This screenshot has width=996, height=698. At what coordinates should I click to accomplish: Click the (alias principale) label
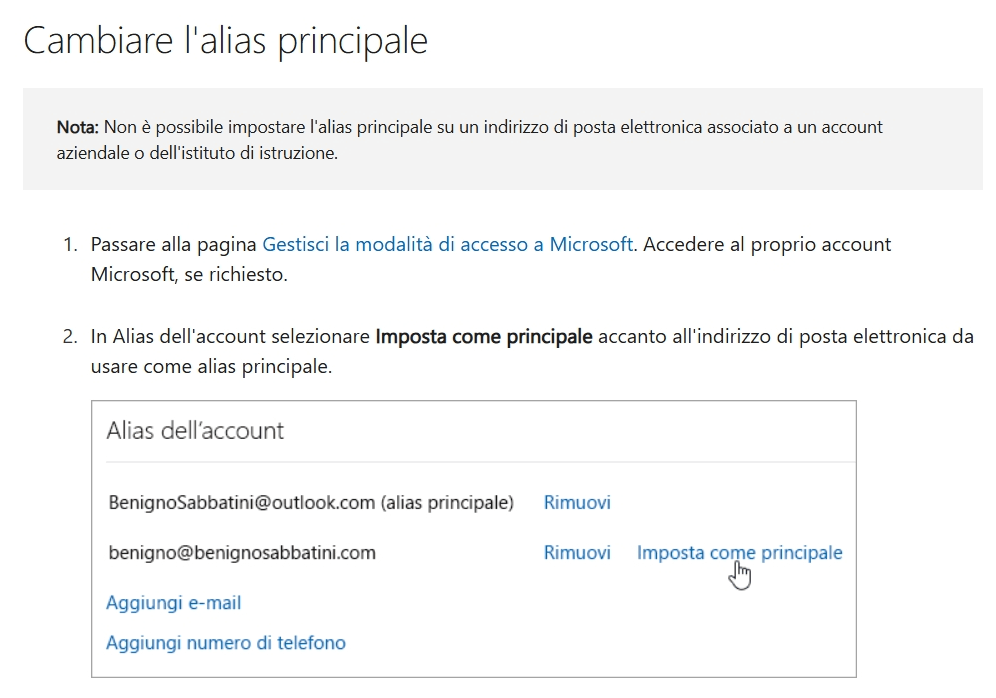point(447,502)
